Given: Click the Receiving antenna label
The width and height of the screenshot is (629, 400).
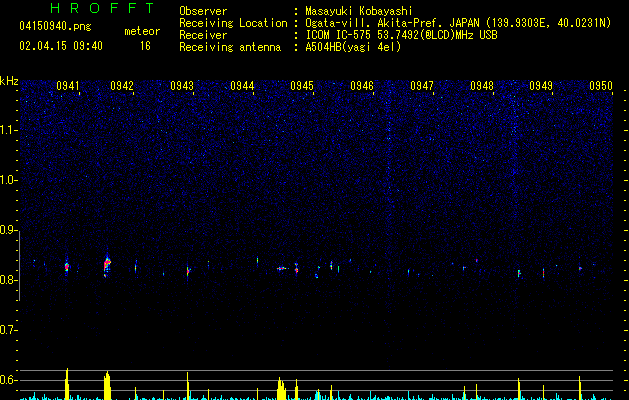Looking at the screenshot, I should tap(230, 47).
